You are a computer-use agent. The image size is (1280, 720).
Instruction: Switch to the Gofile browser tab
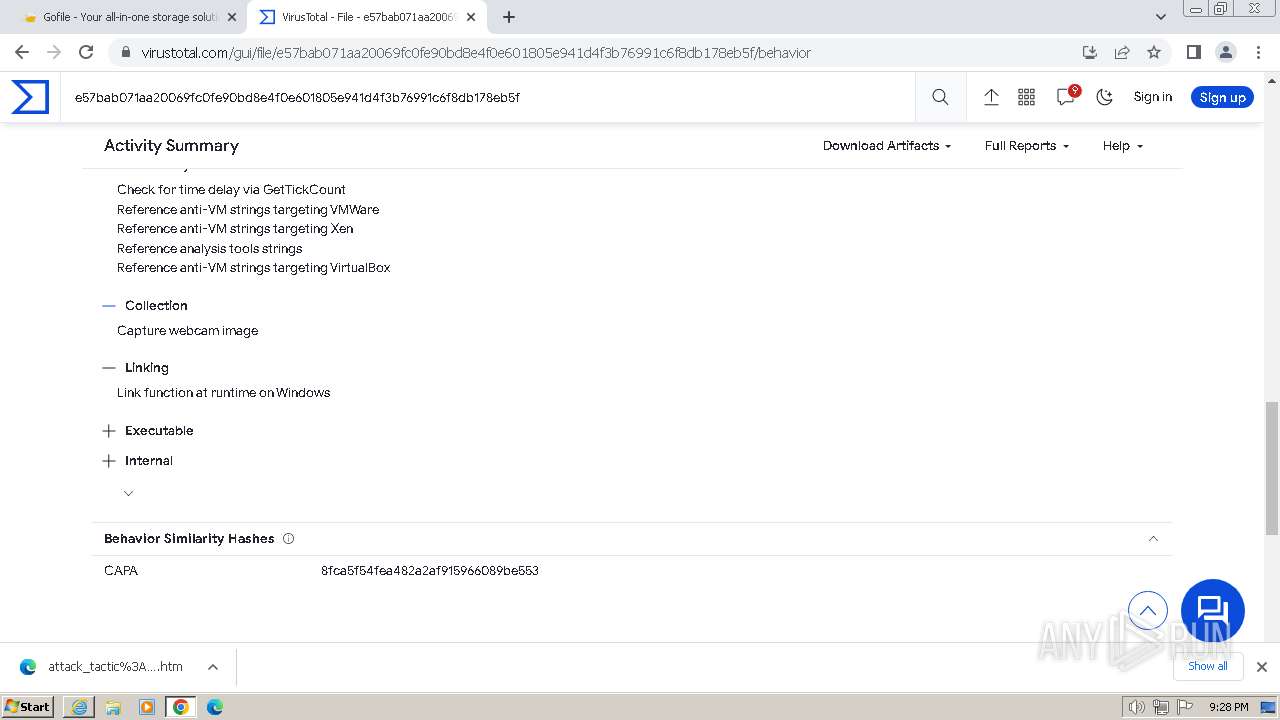coord(126,17)
